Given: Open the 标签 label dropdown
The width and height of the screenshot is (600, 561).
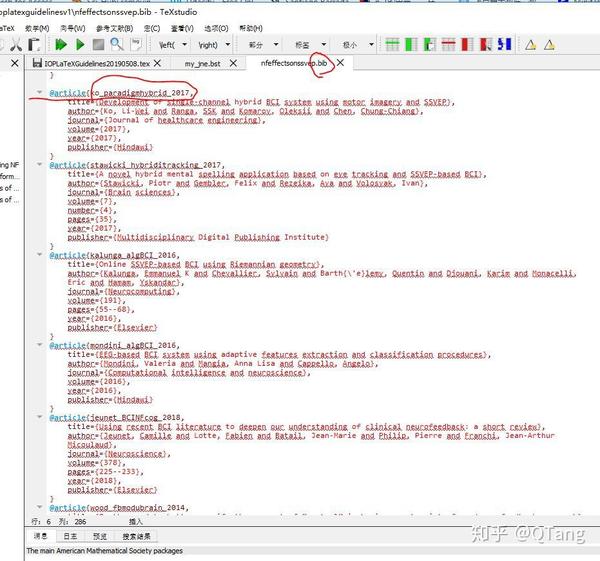Looking at the screenshot, I should point(324,45).
